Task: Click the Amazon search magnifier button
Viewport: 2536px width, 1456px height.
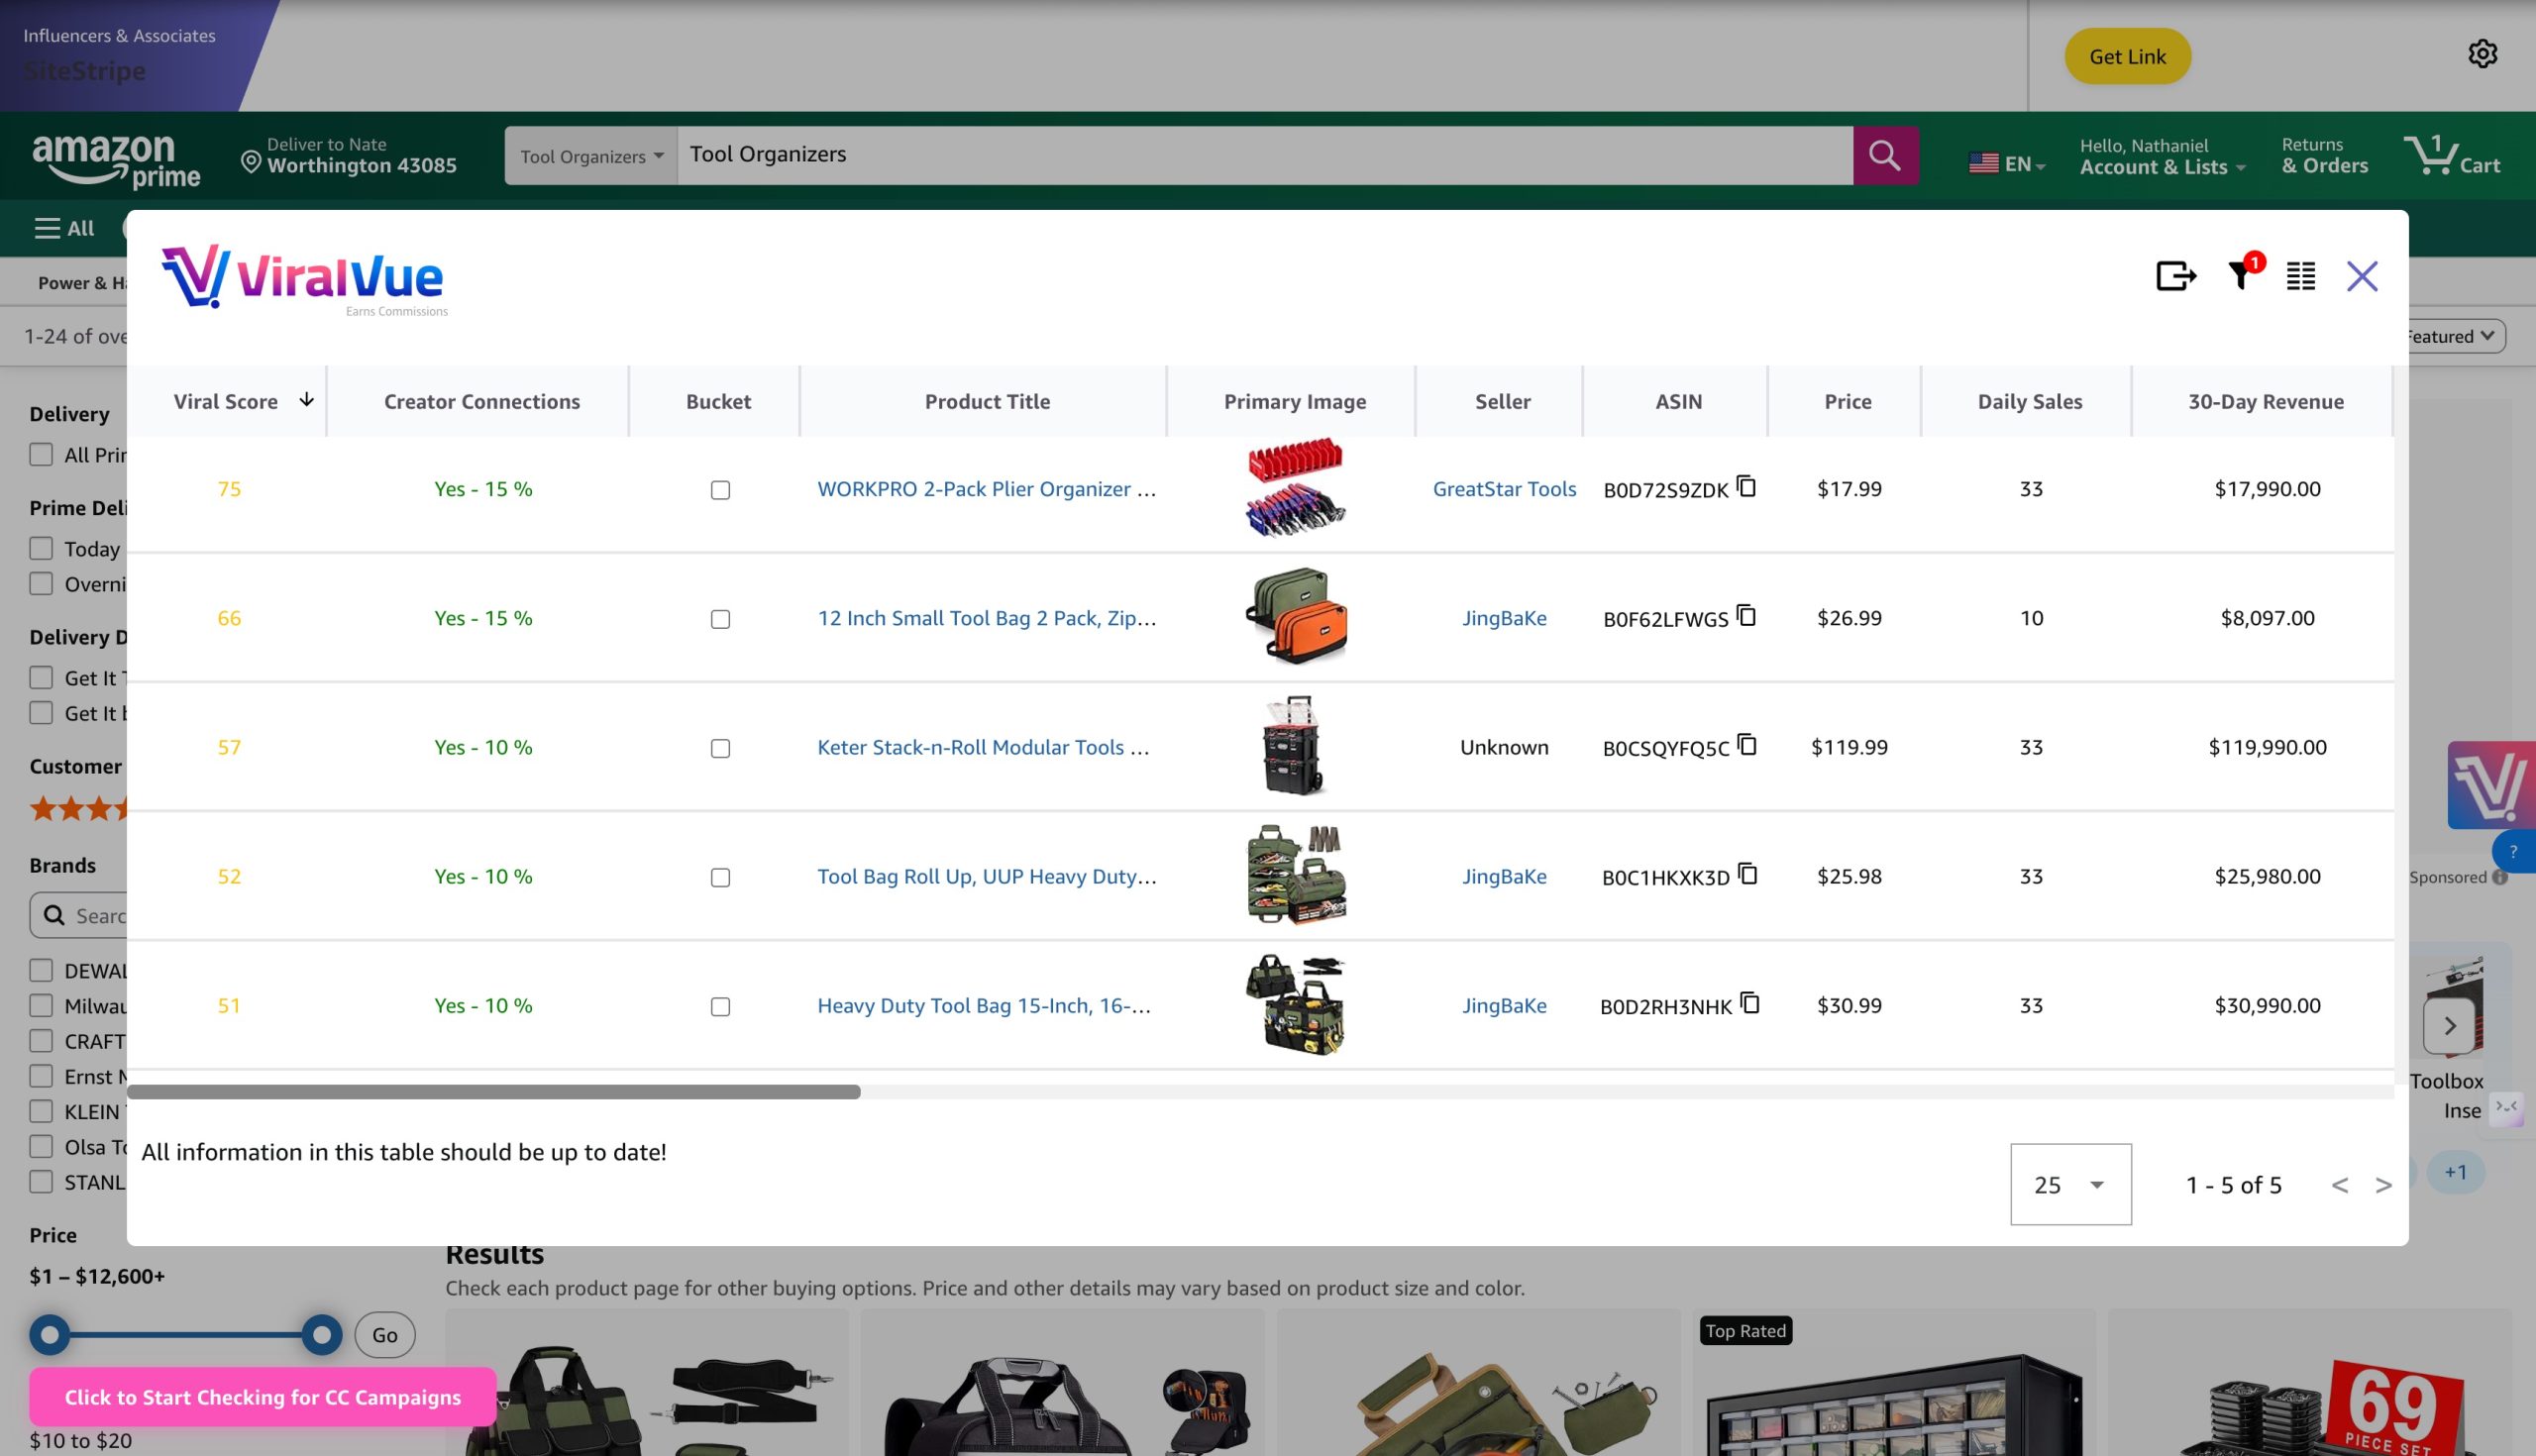Action: [1885, 155]
